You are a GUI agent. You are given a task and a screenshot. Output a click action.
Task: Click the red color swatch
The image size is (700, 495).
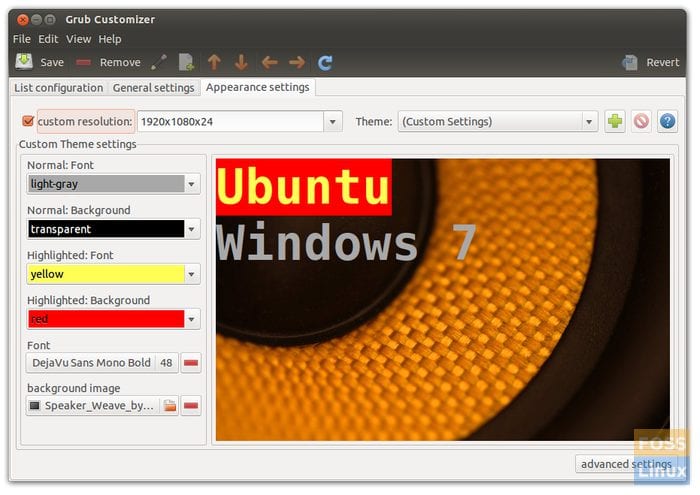coord(106,319)
